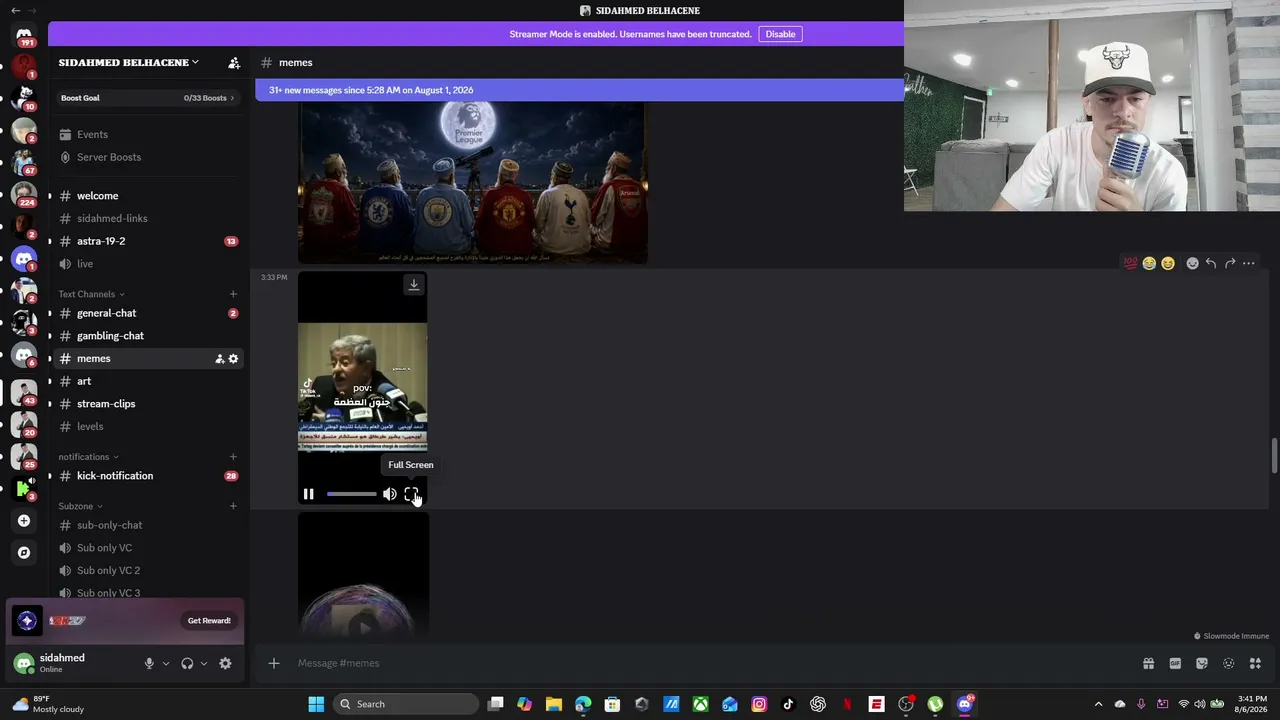Viewport: 1280px width, 720px height.
Task: Open the Premier League meme image
Action: tap(473, 183)
